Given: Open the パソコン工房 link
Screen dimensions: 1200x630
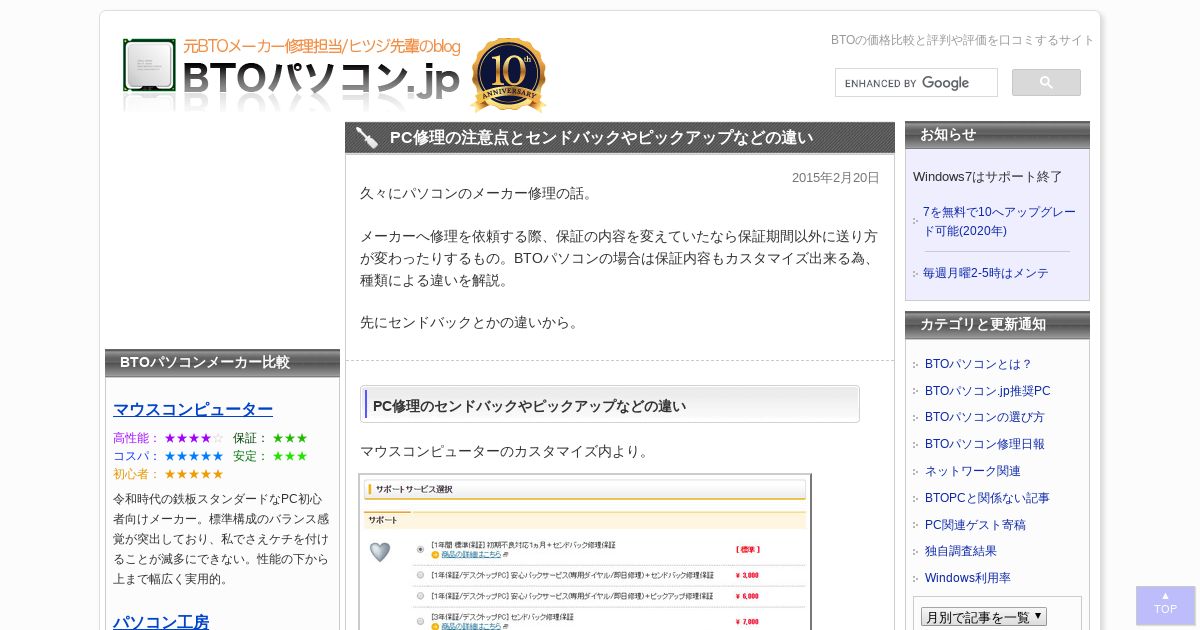Looking at the screenshot, I should (161, 622).
